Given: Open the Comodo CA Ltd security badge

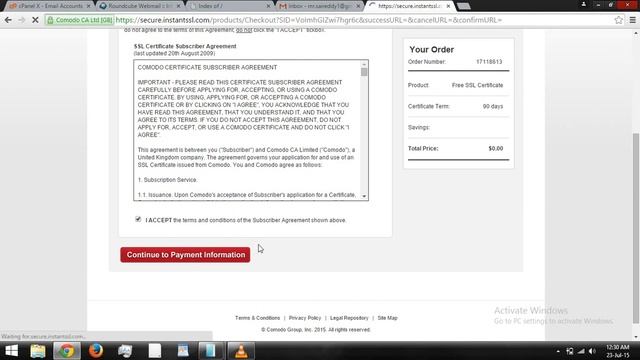Looking at the screenshot, I should pos(80,20).
